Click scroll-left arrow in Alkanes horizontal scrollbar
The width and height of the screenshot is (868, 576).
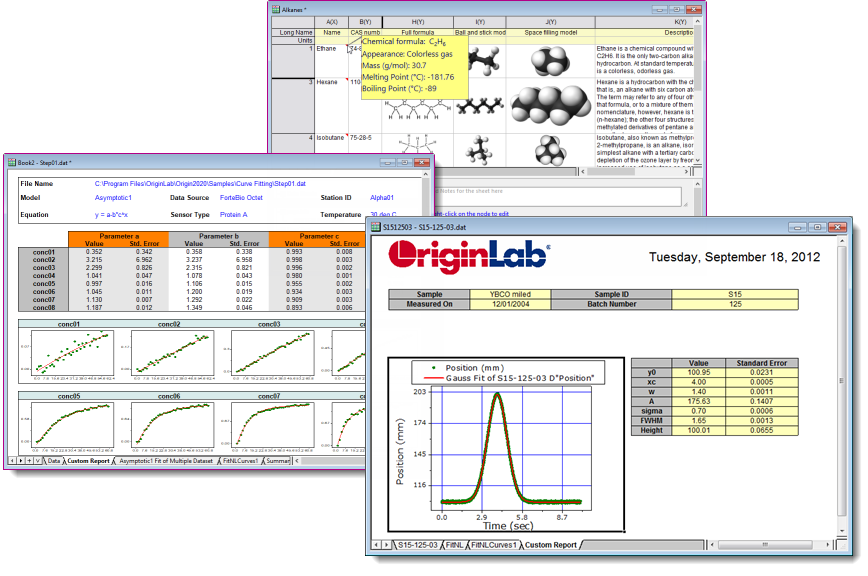click(582, 172)
